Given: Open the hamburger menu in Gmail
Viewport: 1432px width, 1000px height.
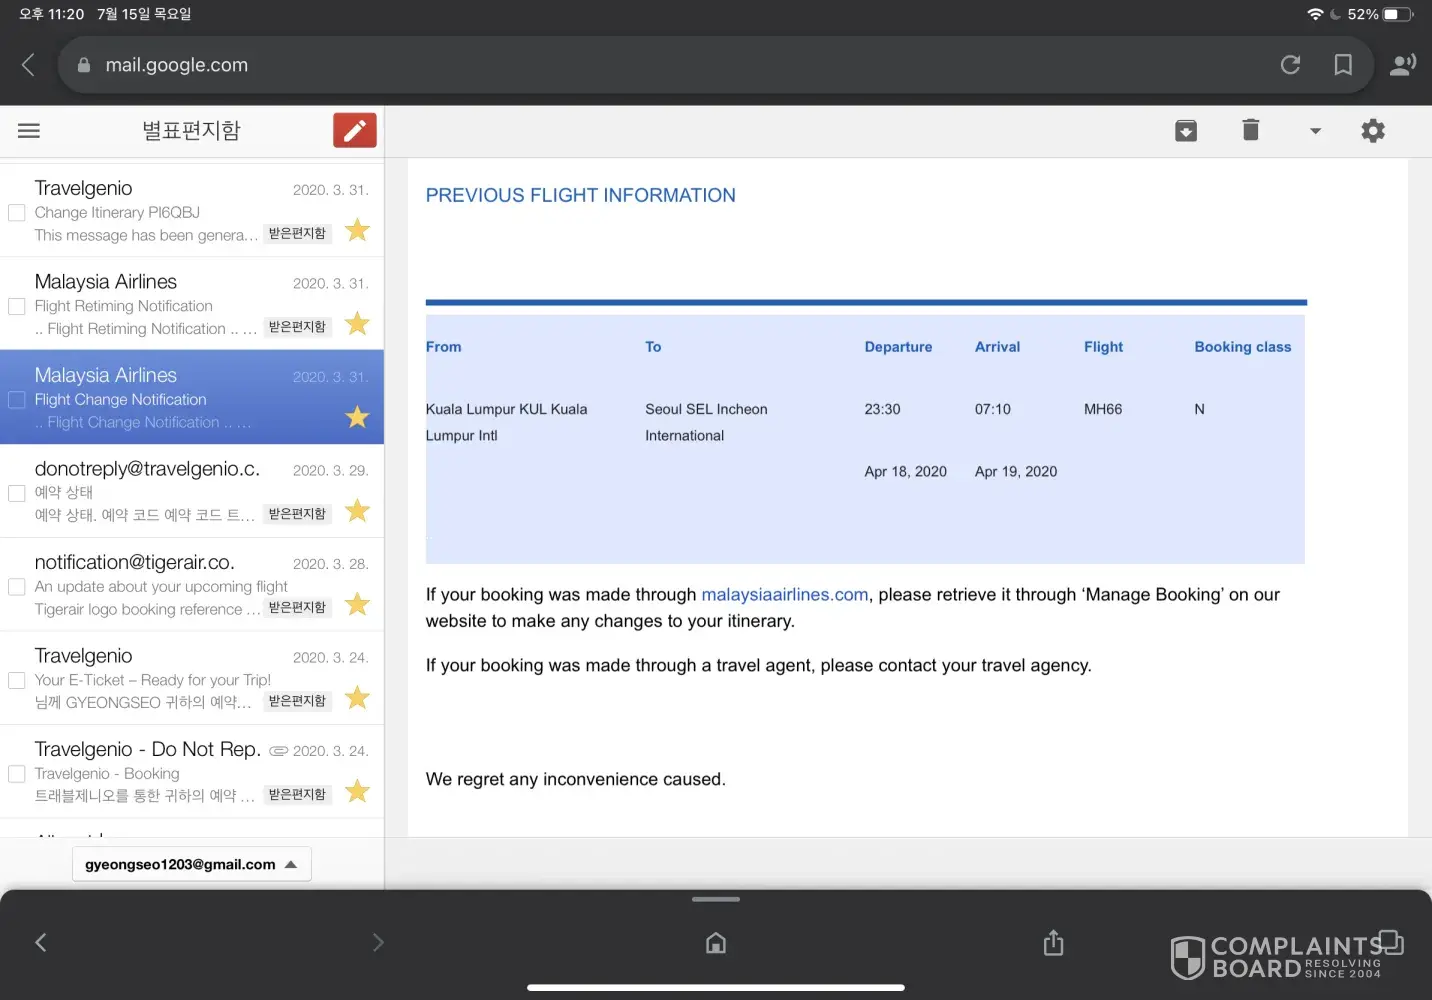Looking at the screenshot, I should click(x=29, y=131).
